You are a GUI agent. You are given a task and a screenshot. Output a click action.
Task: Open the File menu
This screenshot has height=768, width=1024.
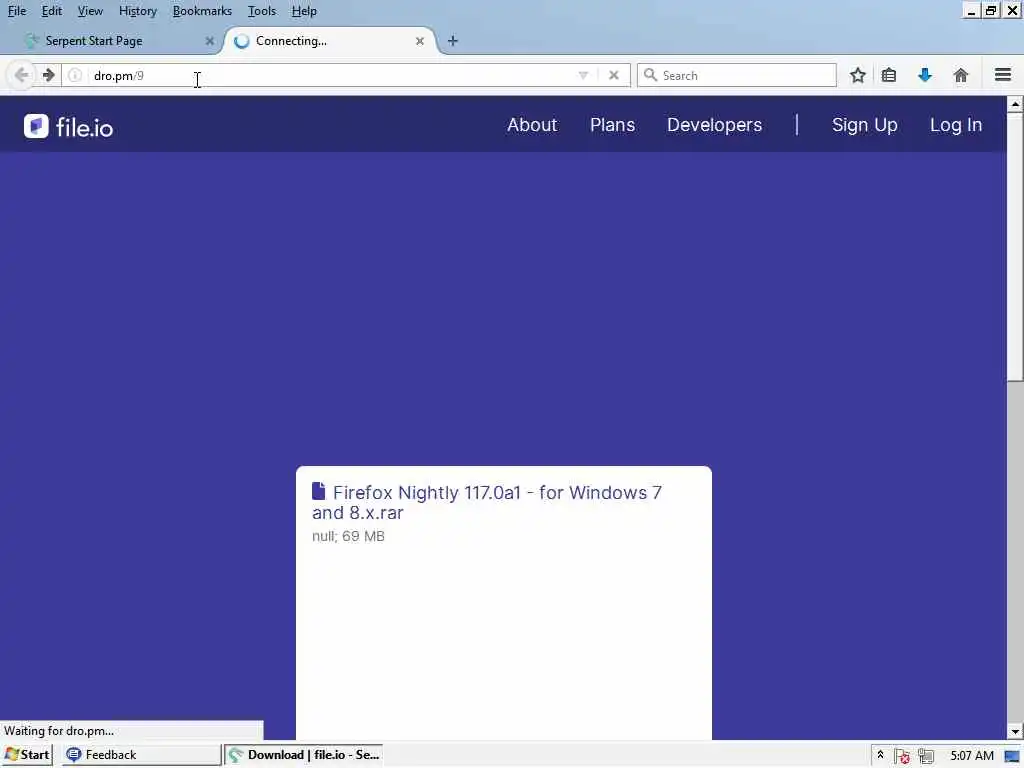click(17, 11)
